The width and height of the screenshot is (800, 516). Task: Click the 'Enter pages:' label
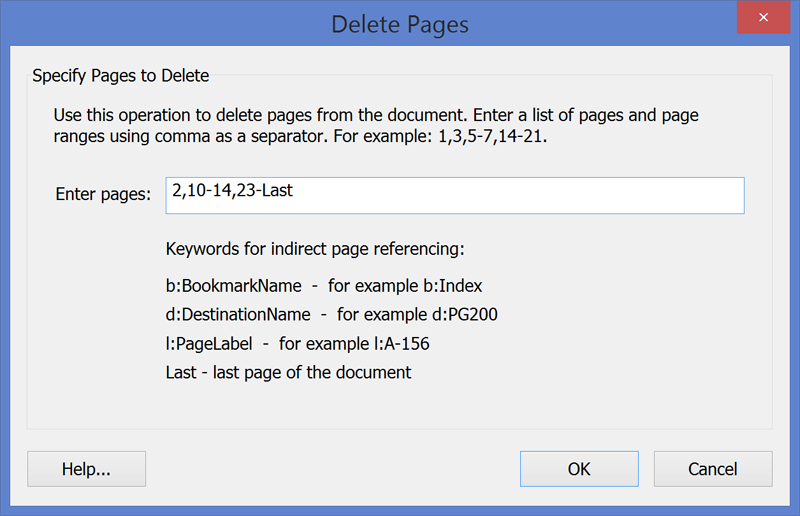103,194
